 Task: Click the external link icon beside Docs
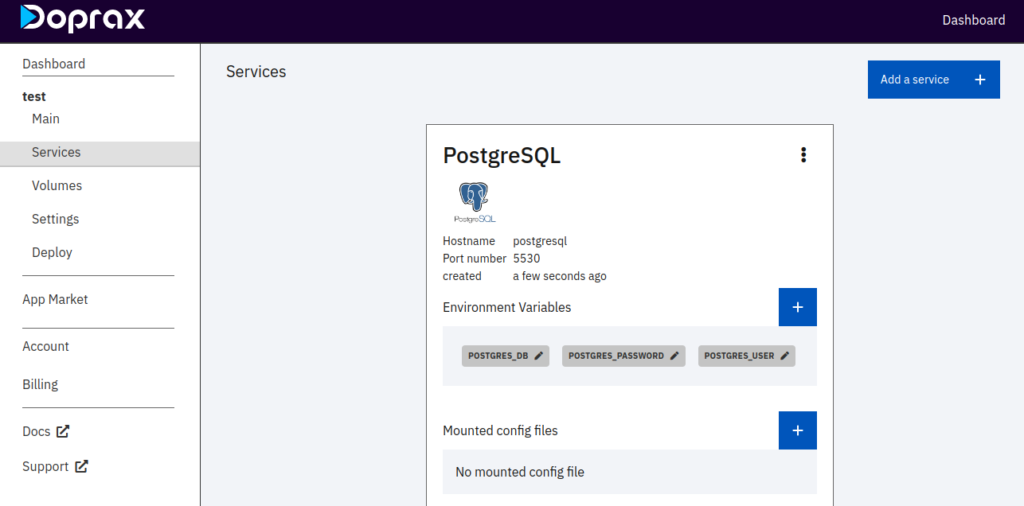pyautogui.click(x=63, y=432)
